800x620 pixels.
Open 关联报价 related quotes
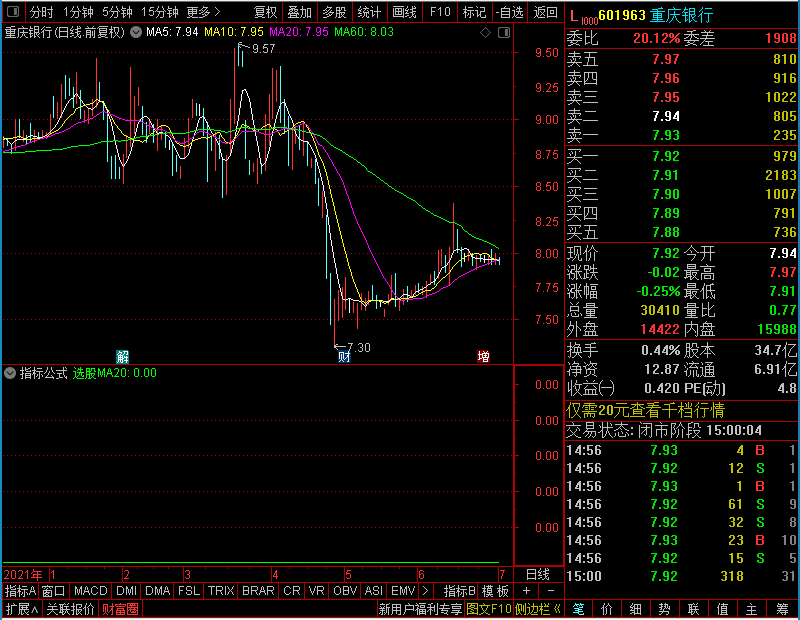[70, 609]
